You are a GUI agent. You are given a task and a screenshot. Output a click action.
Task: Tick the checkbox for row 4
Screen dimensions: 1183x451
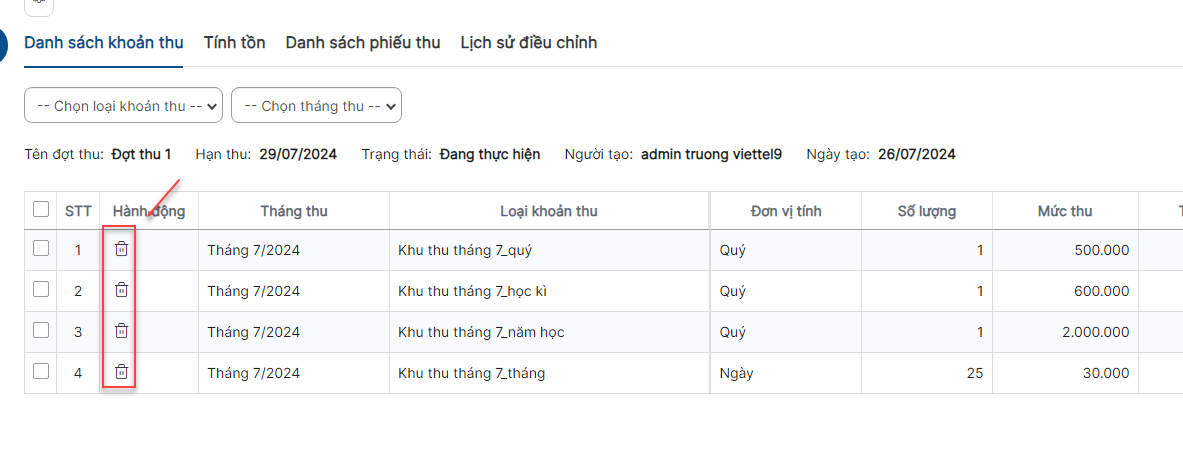click(x=41, y=370)
